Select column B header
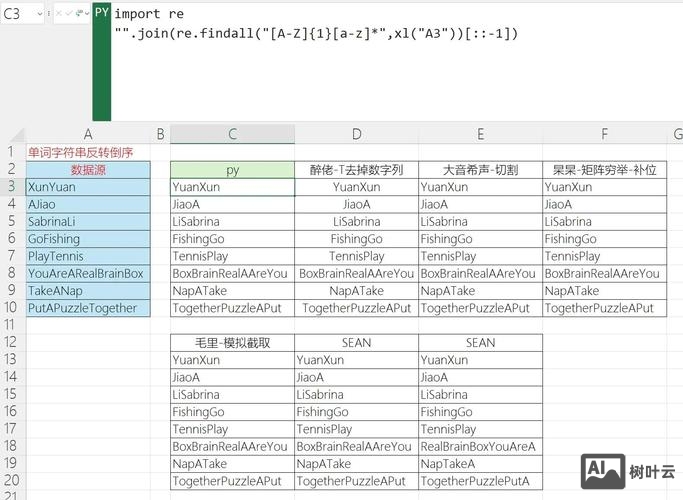Image resolution: width=683 pixels, height=500 pixels. [x=160, y=134]
